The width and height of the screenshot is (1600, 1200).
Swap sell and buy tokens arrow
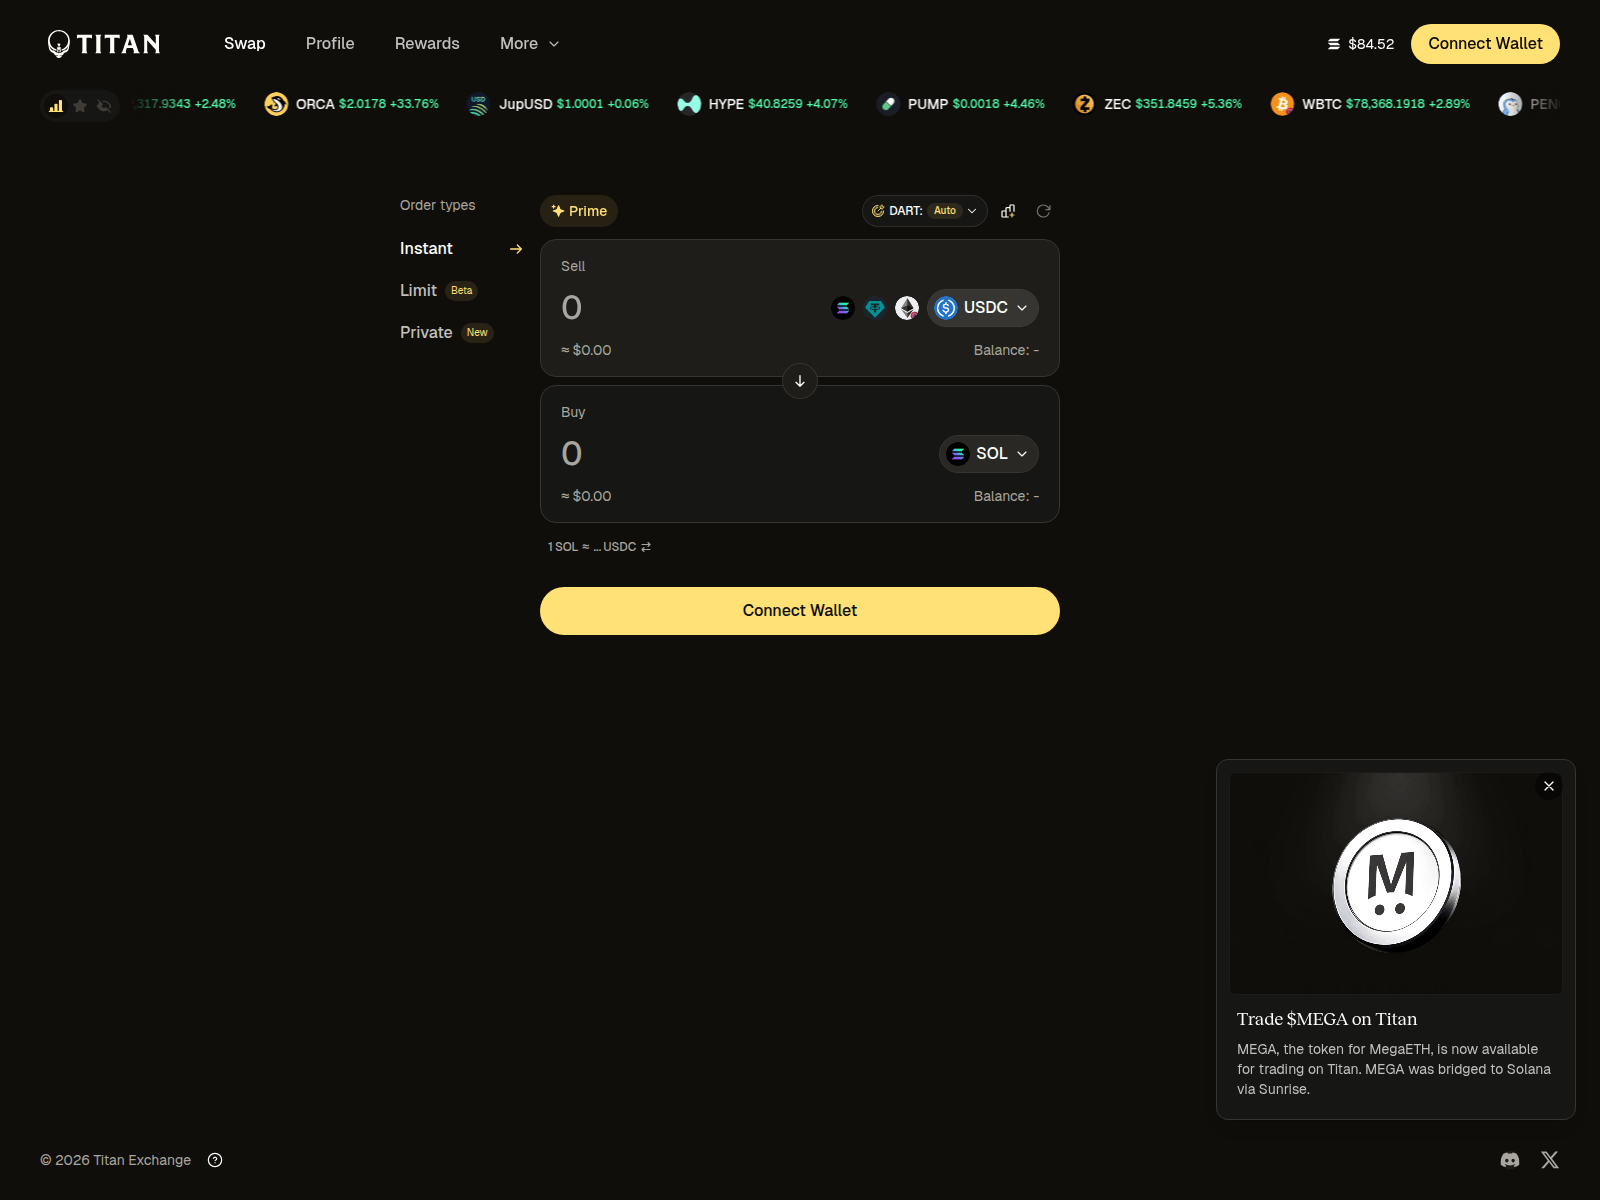coord(800,381)
